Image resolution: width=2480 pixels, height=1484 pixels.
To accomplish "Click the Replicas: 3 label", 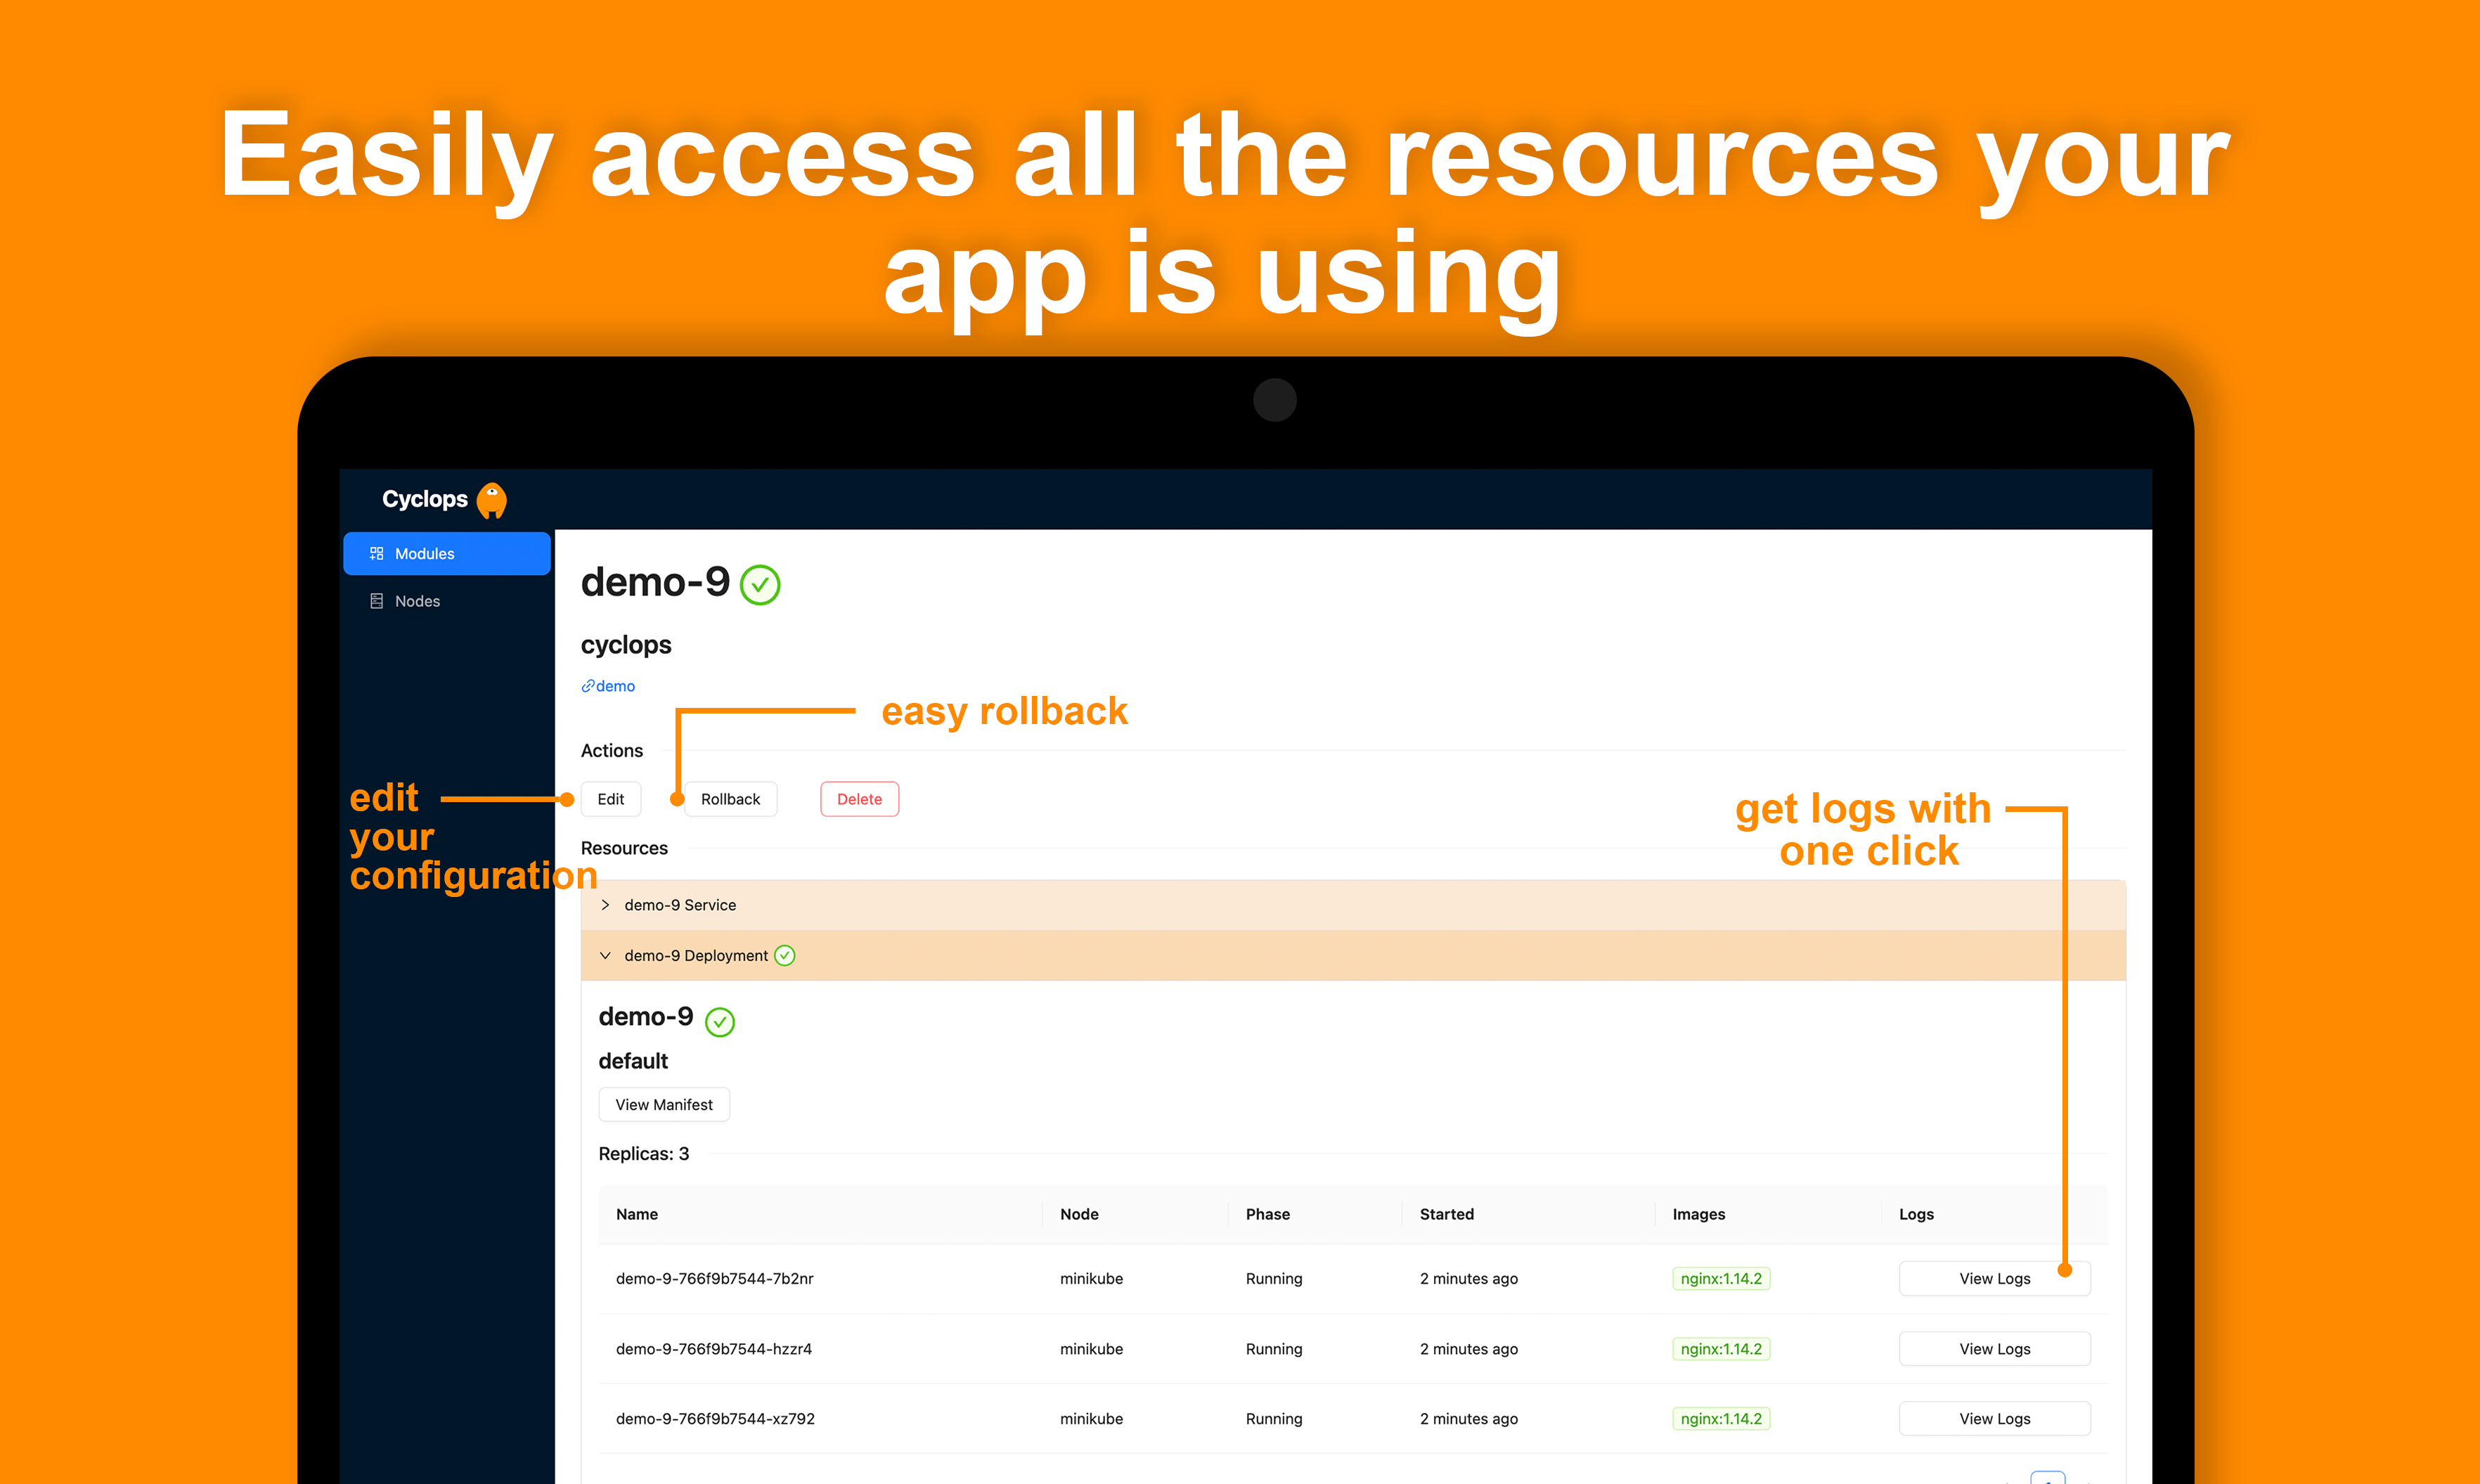I will pos(643,1154).
